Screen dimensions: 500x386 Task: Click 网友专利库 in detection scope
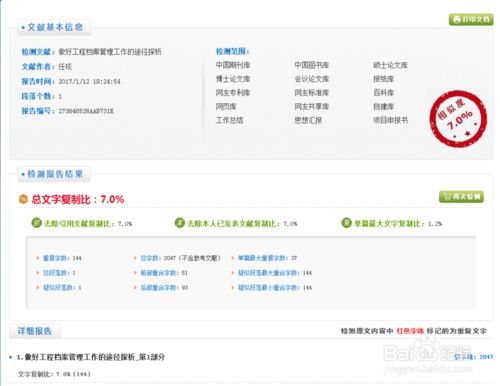pyautogui.click(x=233, y=93)
